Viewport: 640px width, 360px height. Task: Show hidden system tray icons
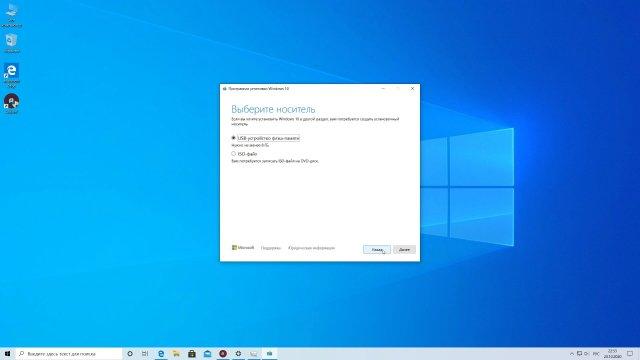[572, 353]
